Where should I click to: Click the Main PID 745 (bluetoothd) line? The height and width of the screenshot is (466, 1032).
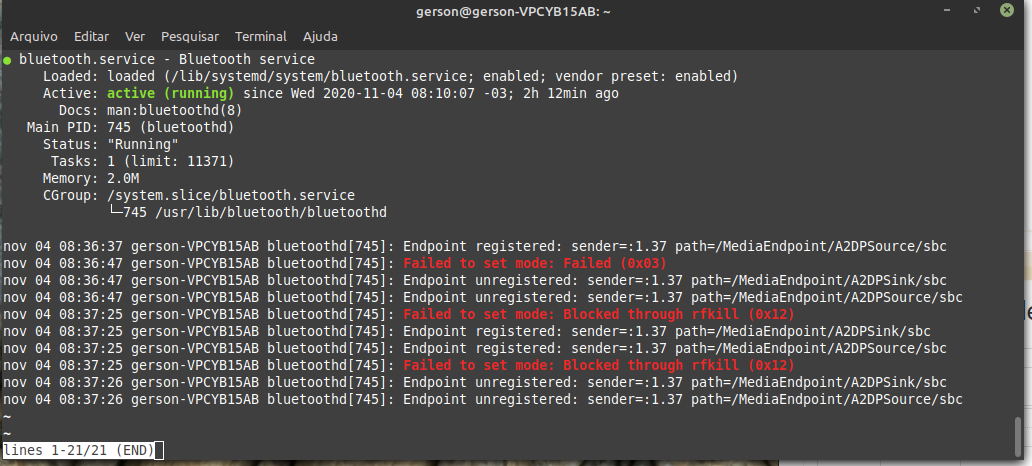130,127
